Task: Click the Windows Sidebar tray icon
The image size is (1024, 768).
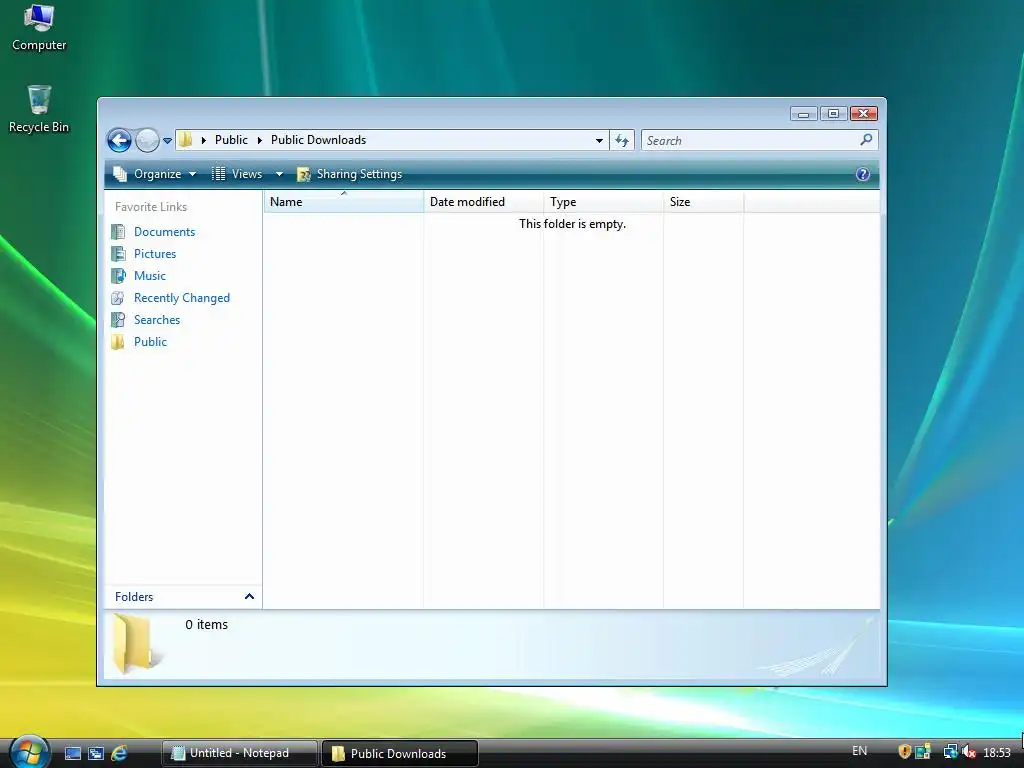Action: pyautogui.click(x=923, y=752)
